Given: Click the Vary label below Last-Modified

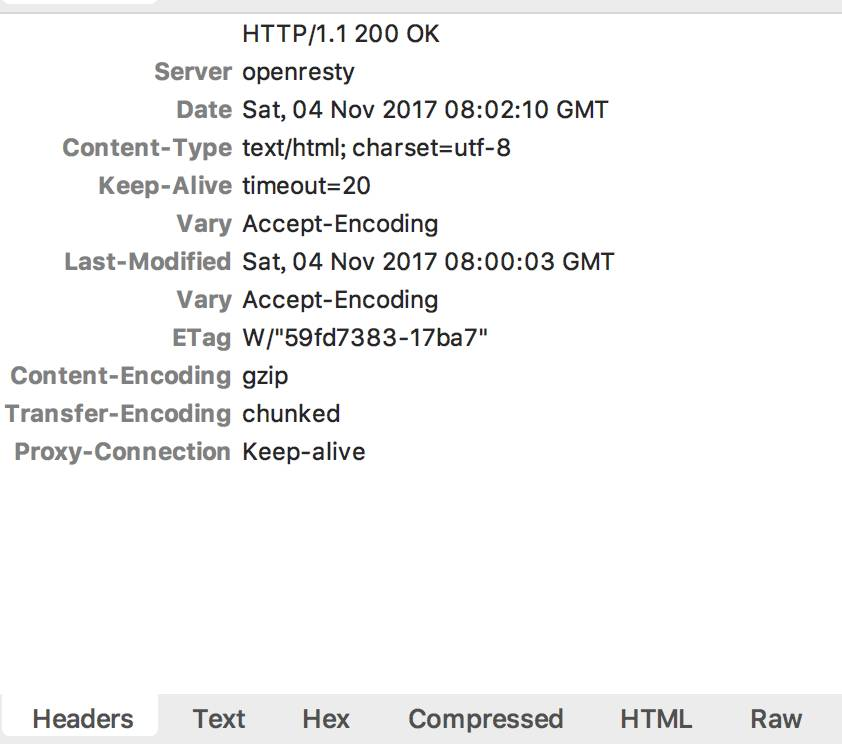Looking at the screenshot, I should (x=203, y=300).
